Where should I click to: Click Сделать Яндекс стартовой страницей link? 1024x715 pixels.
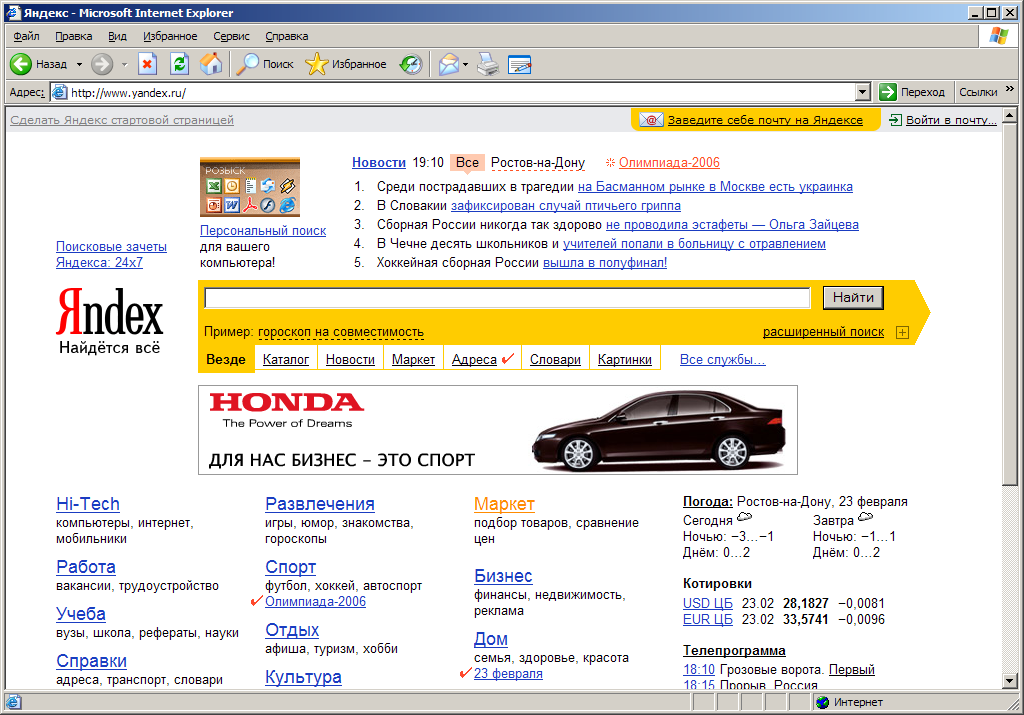pos(122,119)
